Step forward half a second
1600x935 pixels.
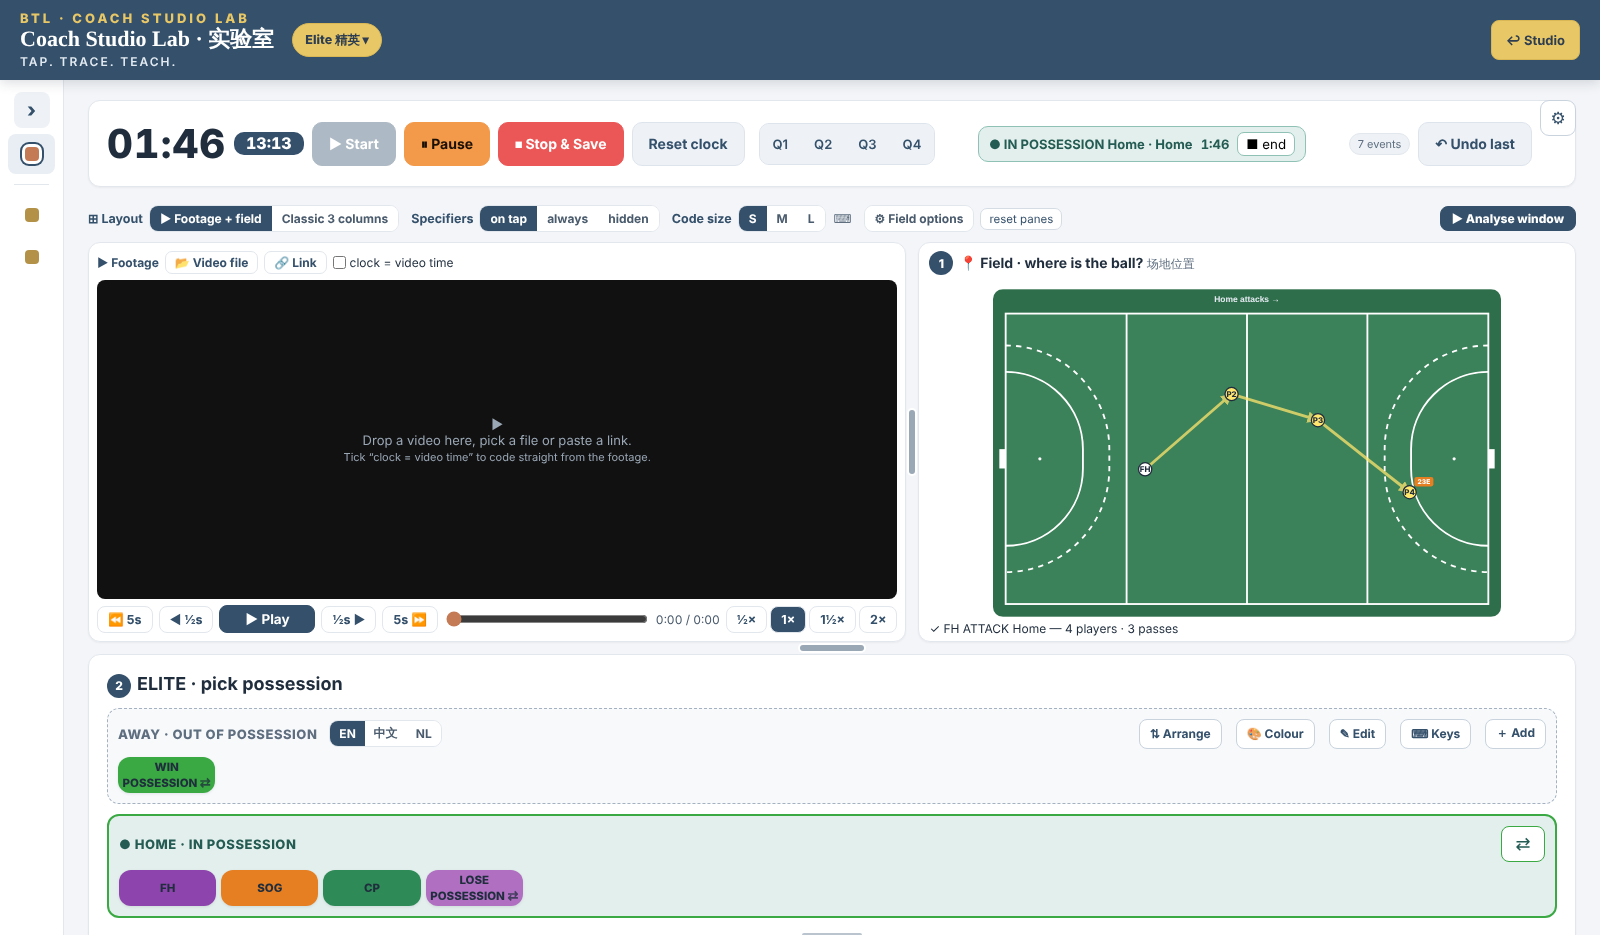[349, 620]
